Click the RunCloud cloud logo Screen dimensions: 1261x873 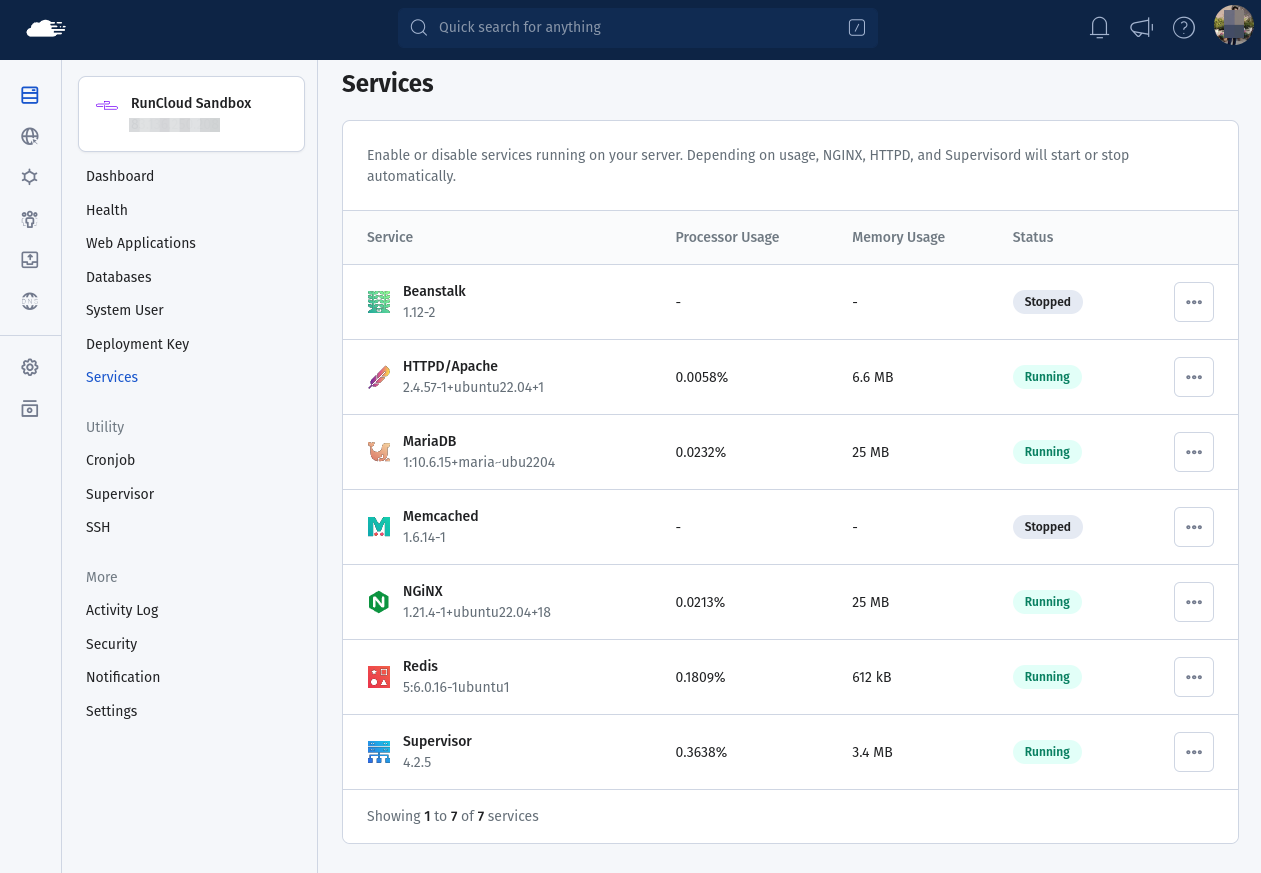[46, 28]
